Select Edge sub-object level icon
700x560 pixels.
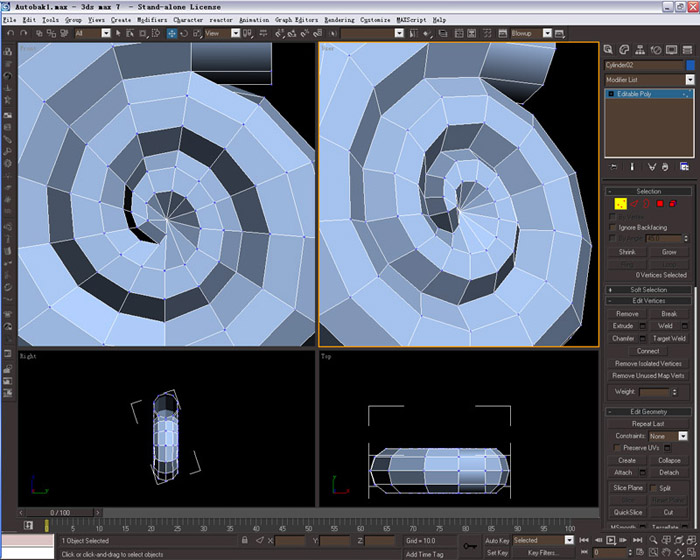click(634, 204)
